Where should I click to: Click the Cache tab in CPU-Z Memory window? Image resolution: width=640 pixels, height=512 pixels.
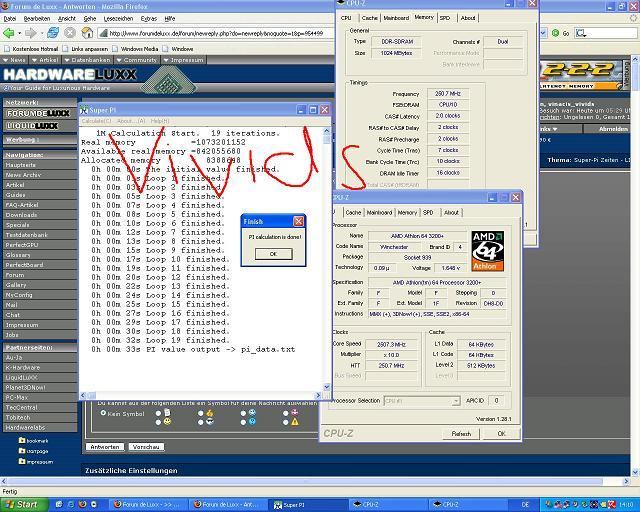pos(370,18)
